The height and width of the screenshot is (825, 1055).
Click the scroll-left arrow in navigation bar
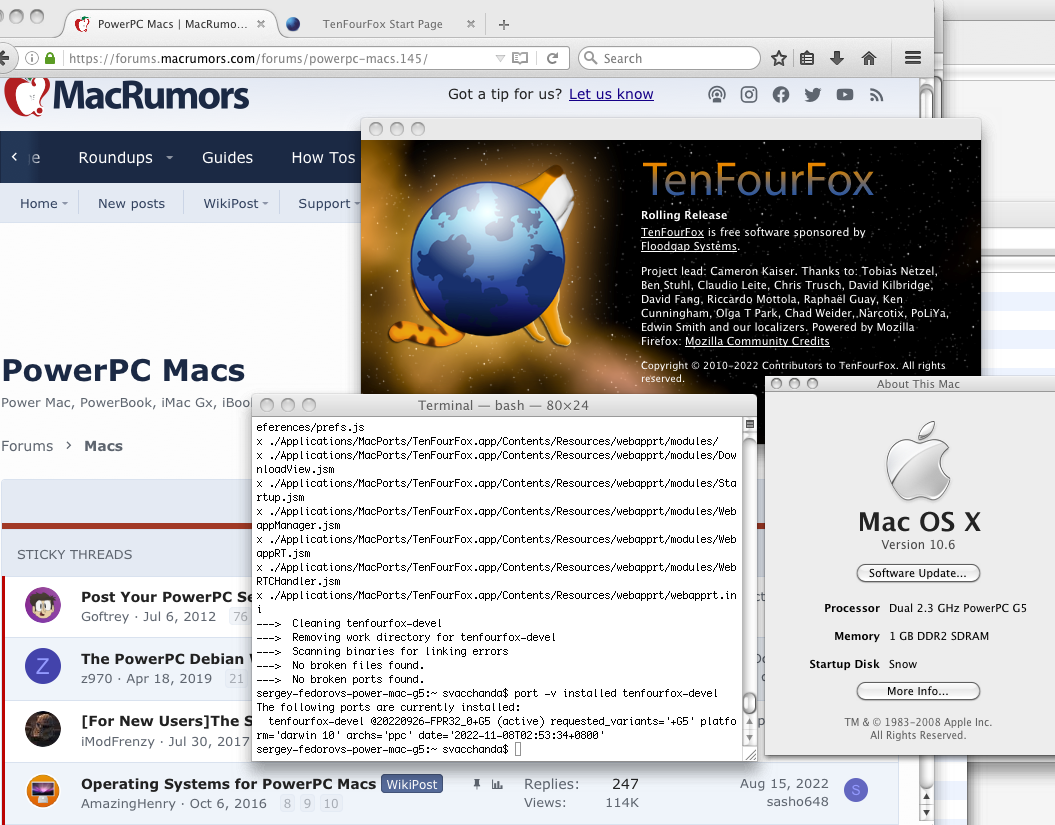point(14,157)
